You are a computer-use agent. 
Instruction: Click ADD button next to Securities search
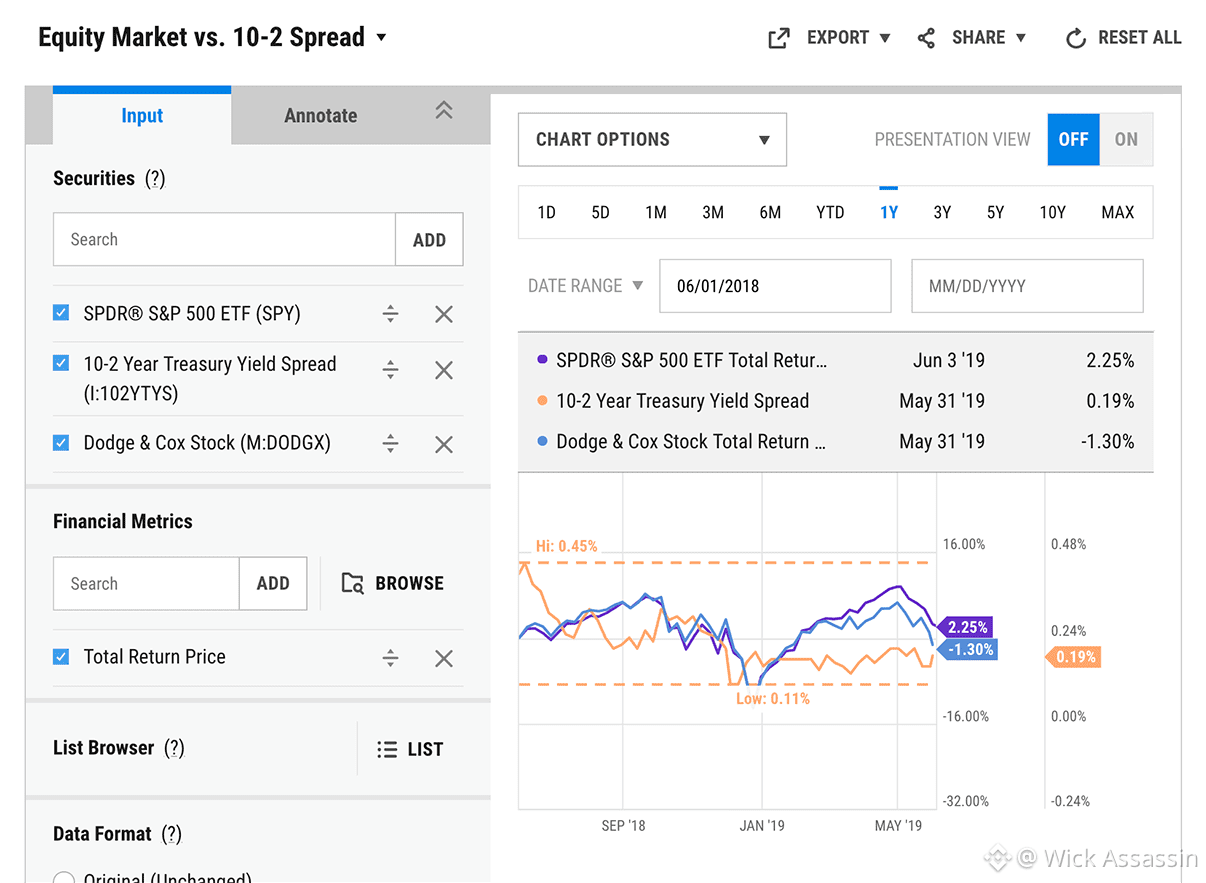429,239
